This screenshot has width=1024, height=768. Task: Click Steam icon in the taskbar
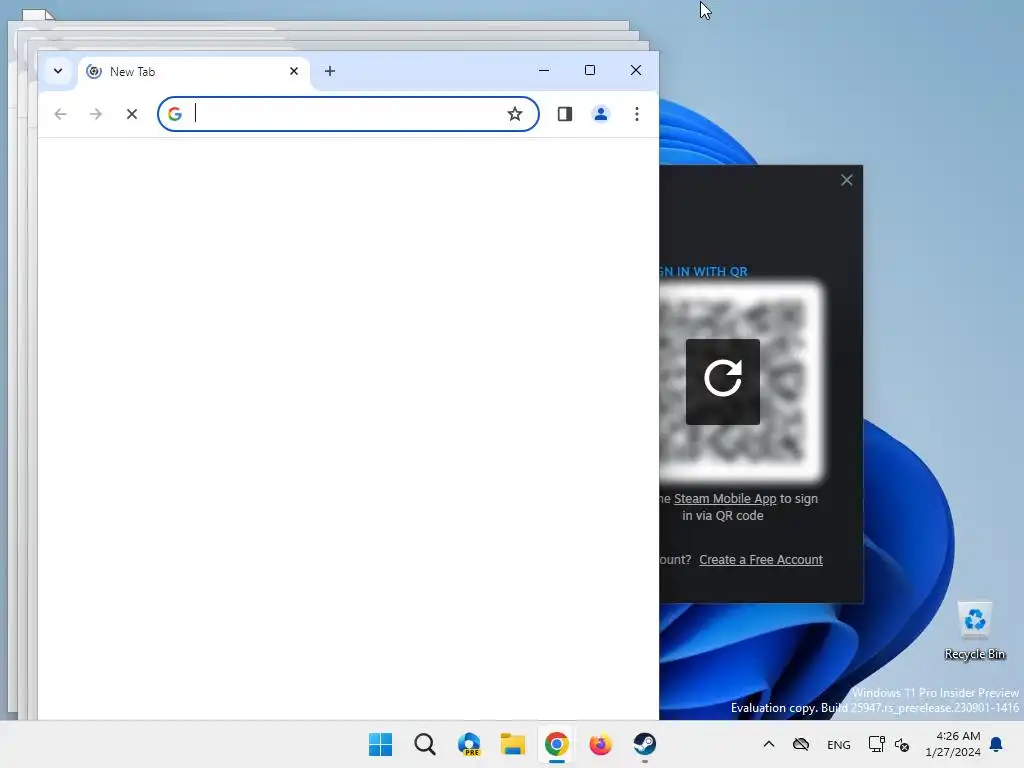645,744
